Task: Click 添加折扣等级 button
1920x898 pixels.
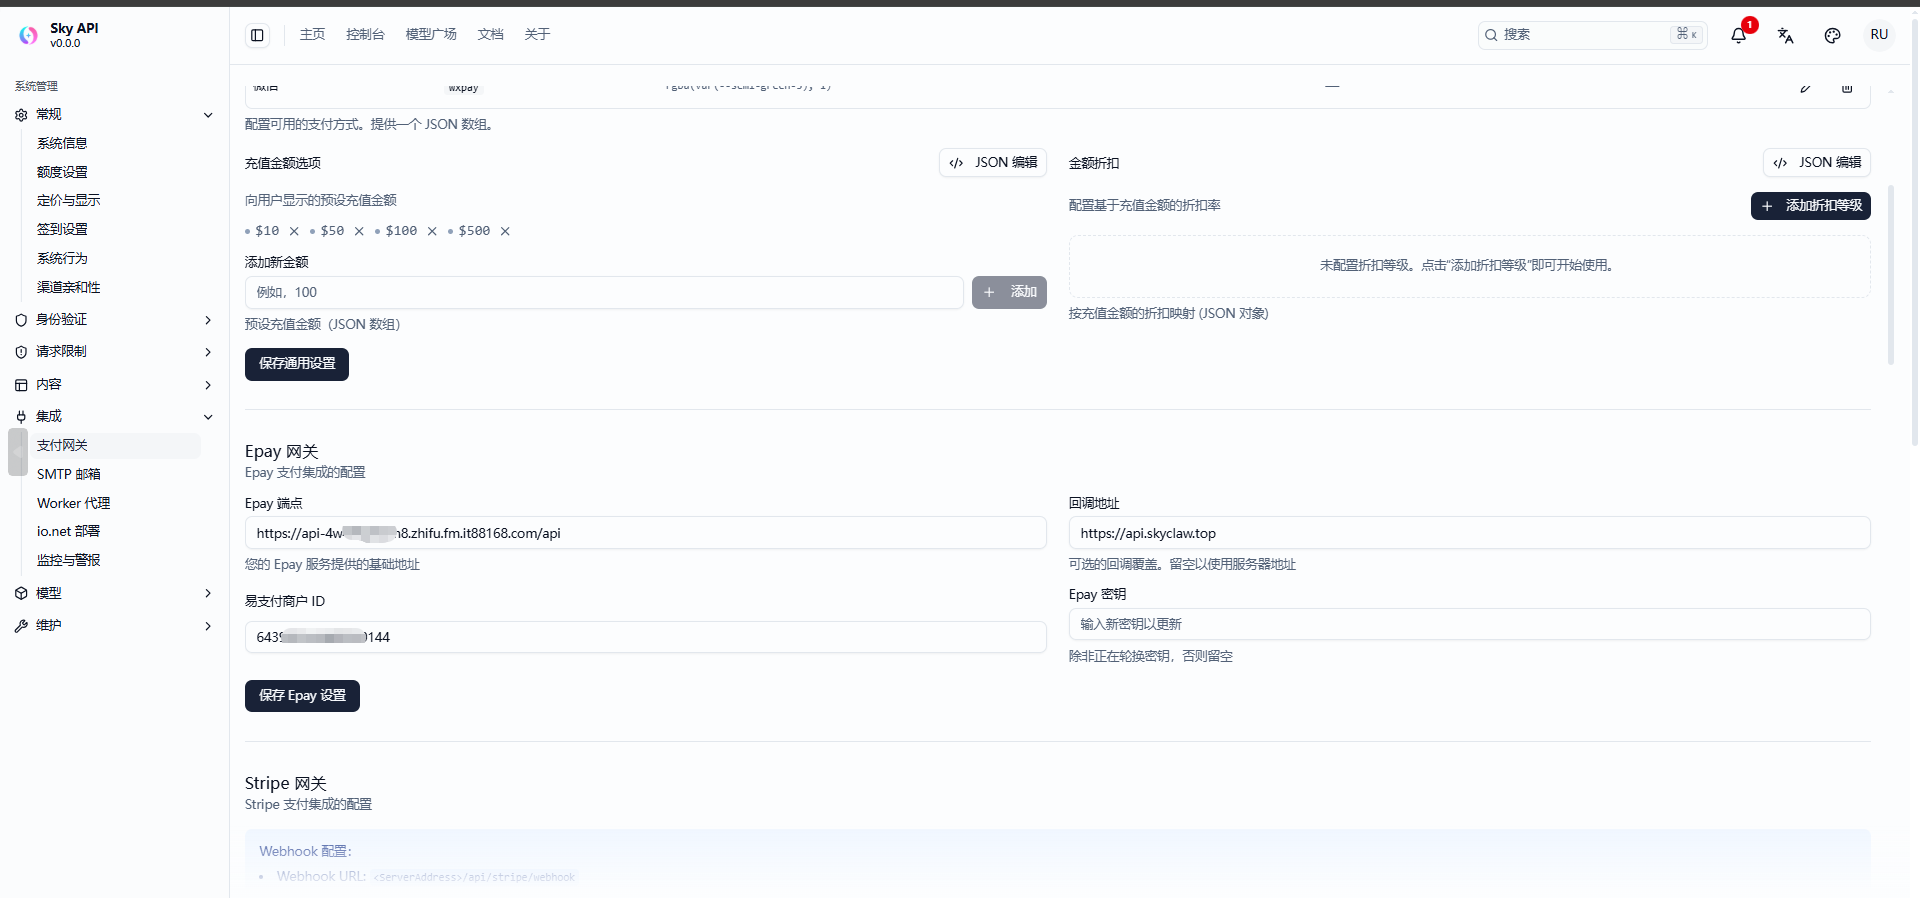Action: pyautogui.click(x=1811, y=206)
